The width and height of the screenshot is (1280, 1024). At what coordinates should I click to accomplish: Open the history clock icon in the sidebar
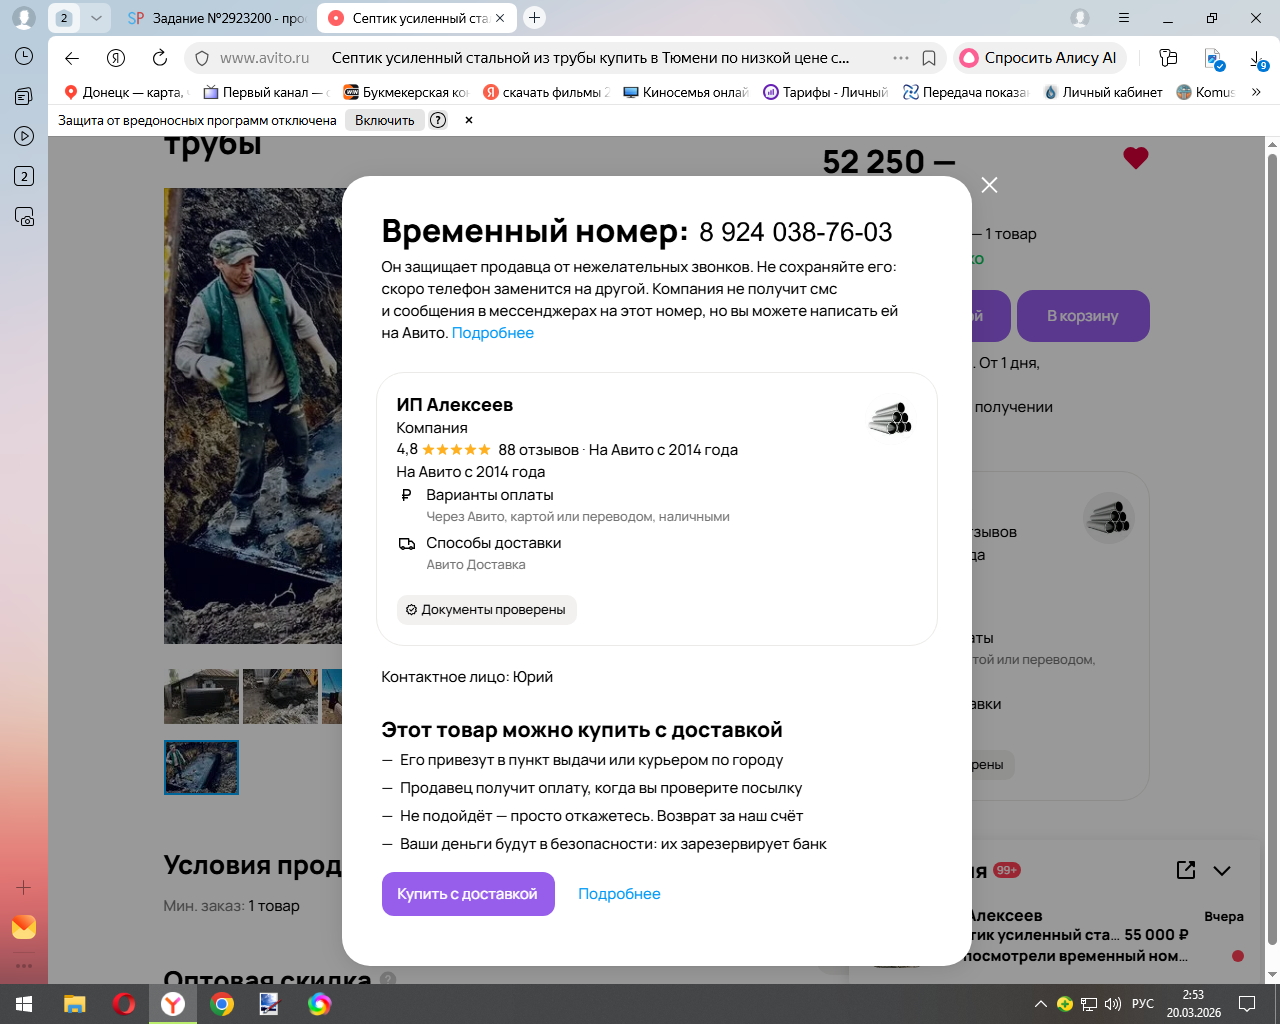(24, 57)
